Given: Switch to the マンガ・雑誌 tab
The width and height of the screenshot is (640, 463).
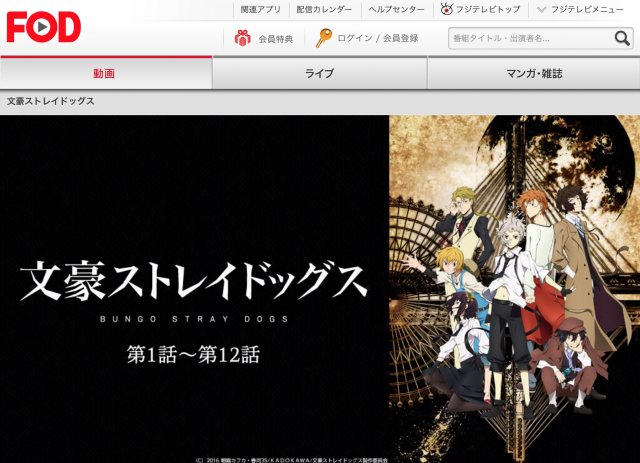Looking at the screenshot, I should click(534, 73).
